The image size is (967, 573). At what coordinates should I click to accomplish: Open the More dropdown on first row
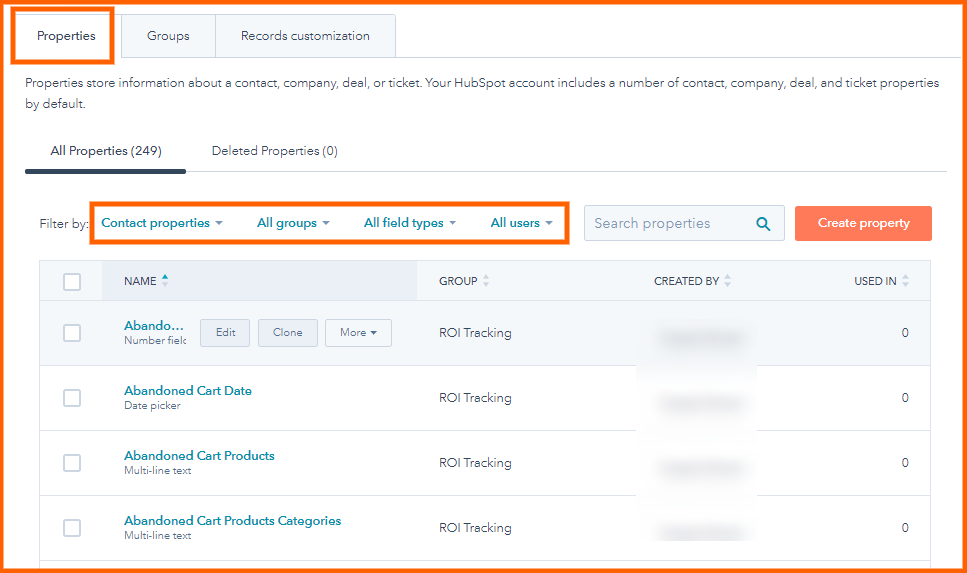click(x=358, y=333)
